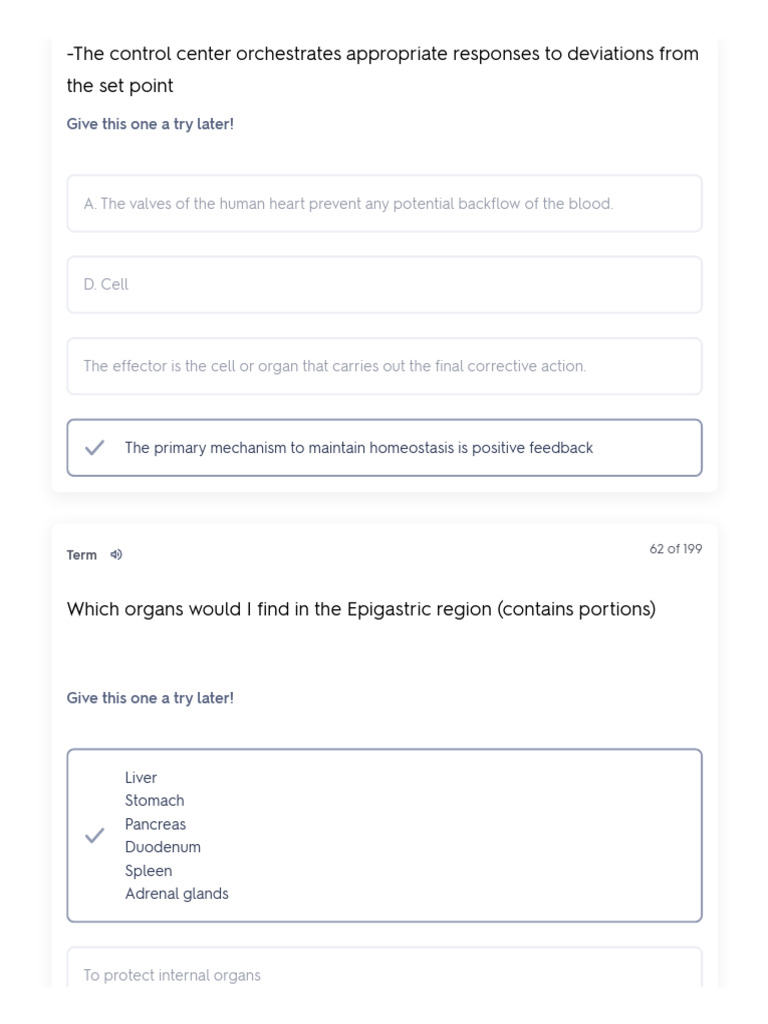The width and height of the screenshot is (768, 1024).
Task: Click the checkmark next to the organ list
Action: 95,836
